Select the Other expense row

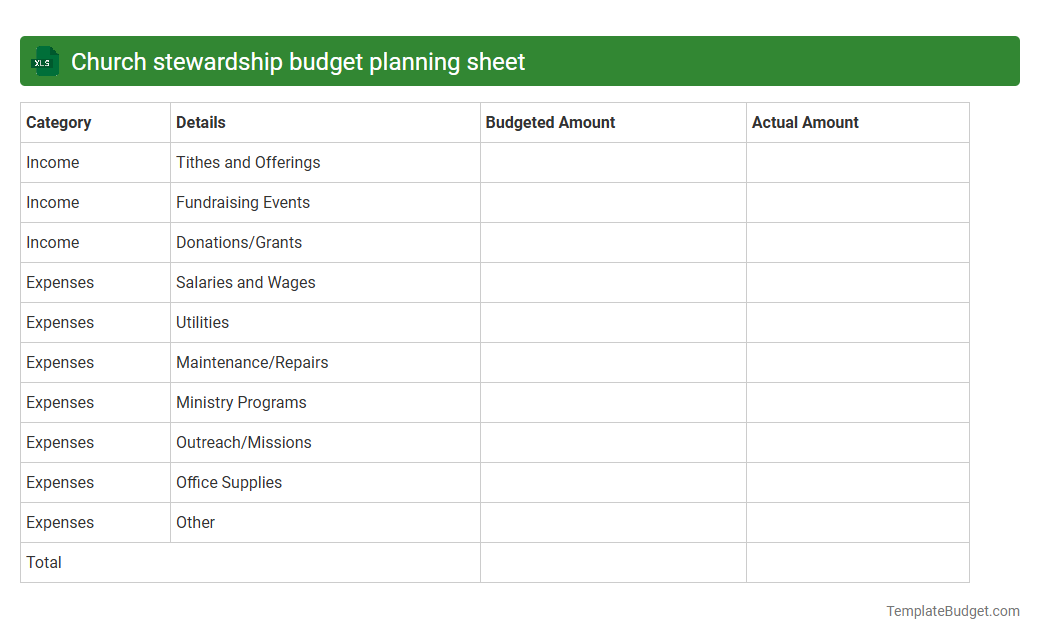click(x=195, y=522)
